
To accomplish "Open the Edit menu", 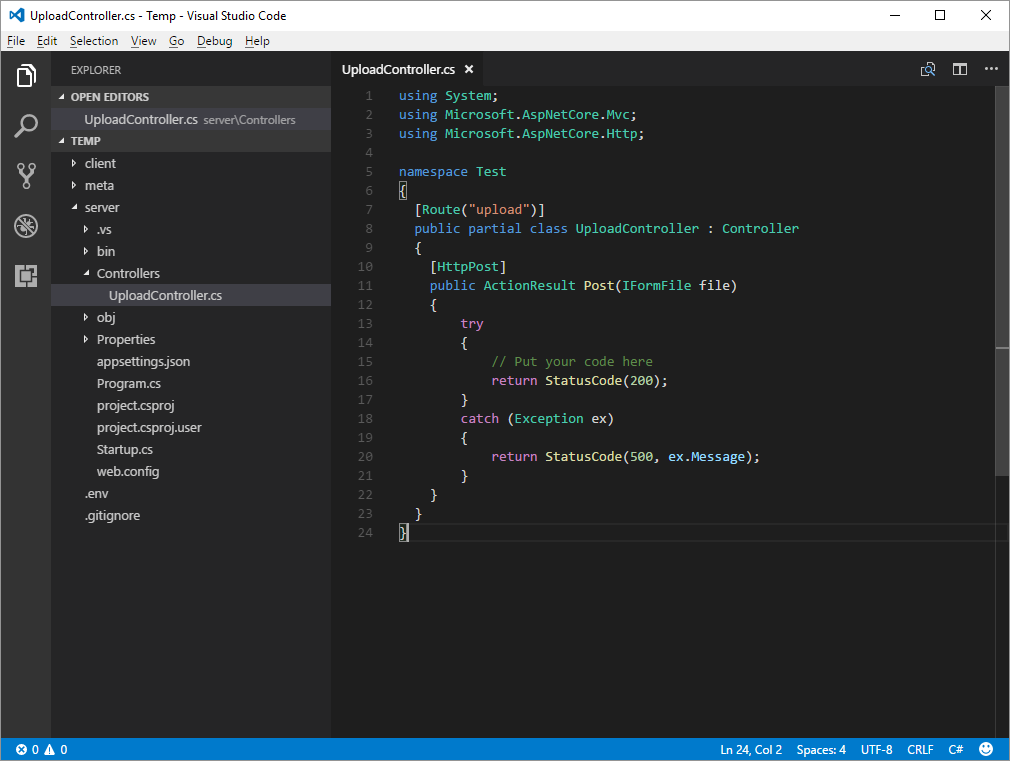I will 47,41.
